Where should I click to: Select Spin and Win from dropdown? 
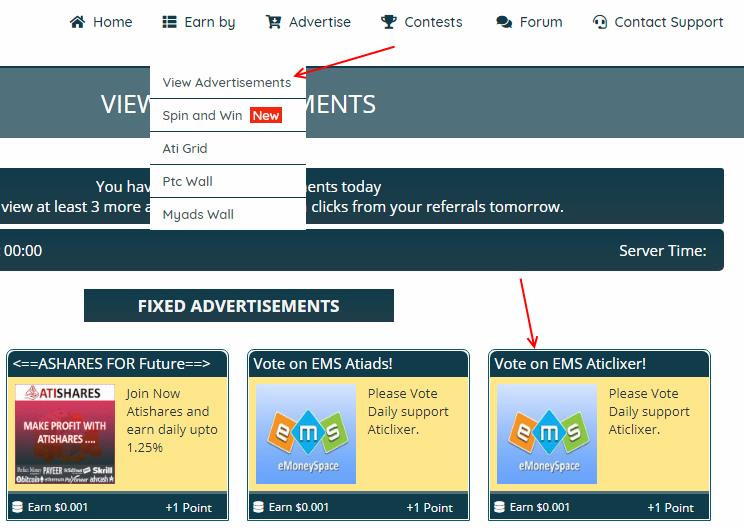point(228,115)
